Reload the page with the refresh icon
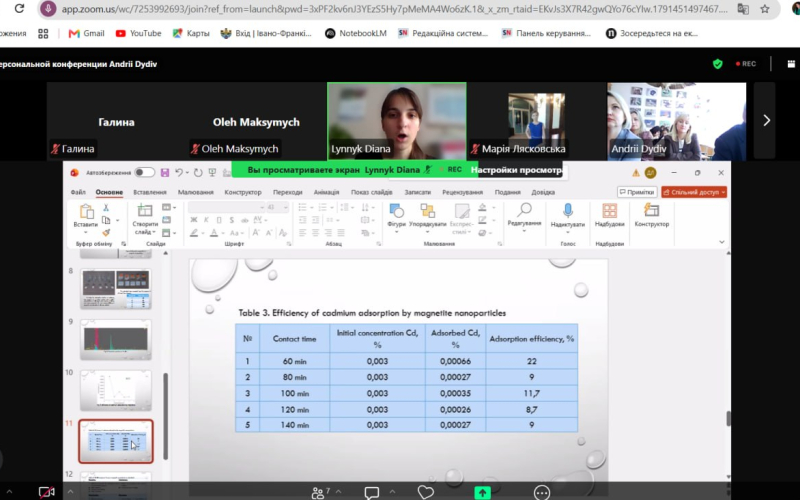The height and width of the screenshot is (500, 800). 19,9
